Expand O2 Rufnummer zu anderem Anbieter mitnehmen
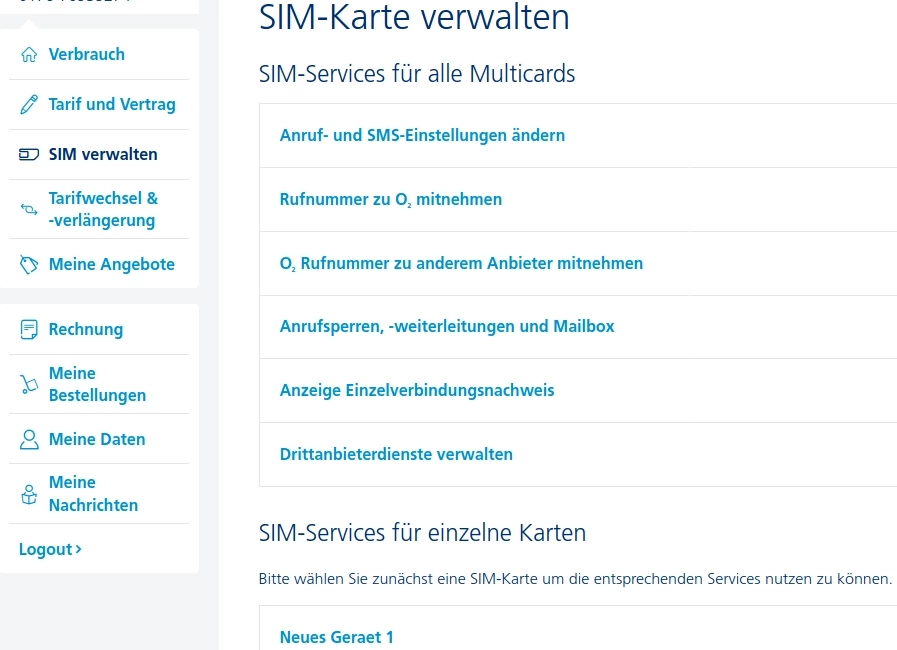This screenshot has width=897, height=650. pyautogui.click(x=461, y=263)
